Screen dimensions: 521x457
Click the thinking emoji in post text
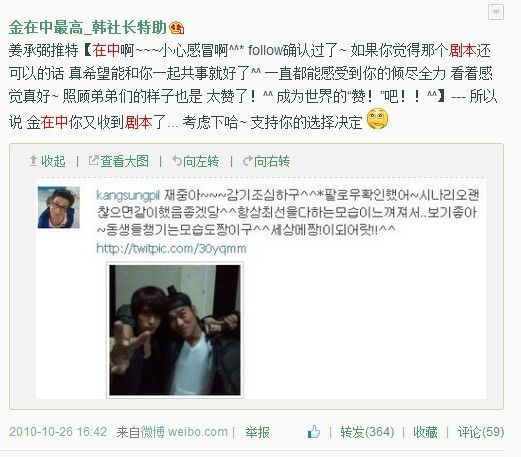click(x=377, y=119)
